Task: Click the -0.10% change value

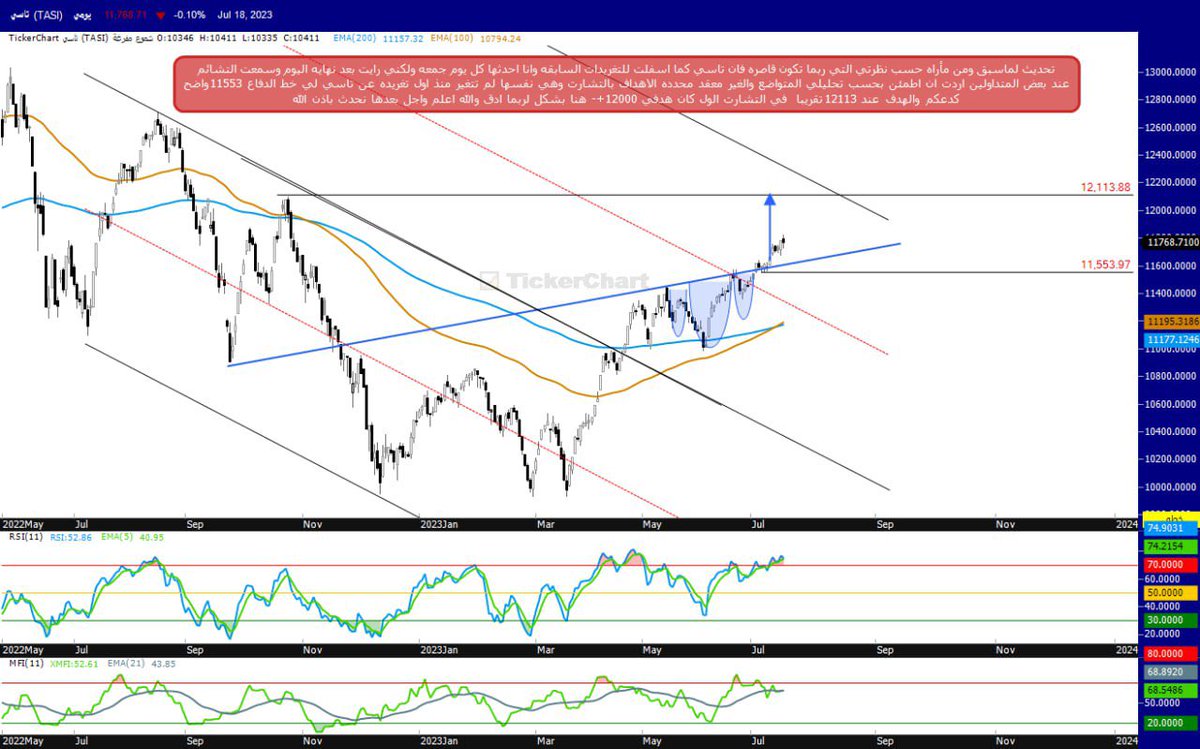Action: click(188, 16)
